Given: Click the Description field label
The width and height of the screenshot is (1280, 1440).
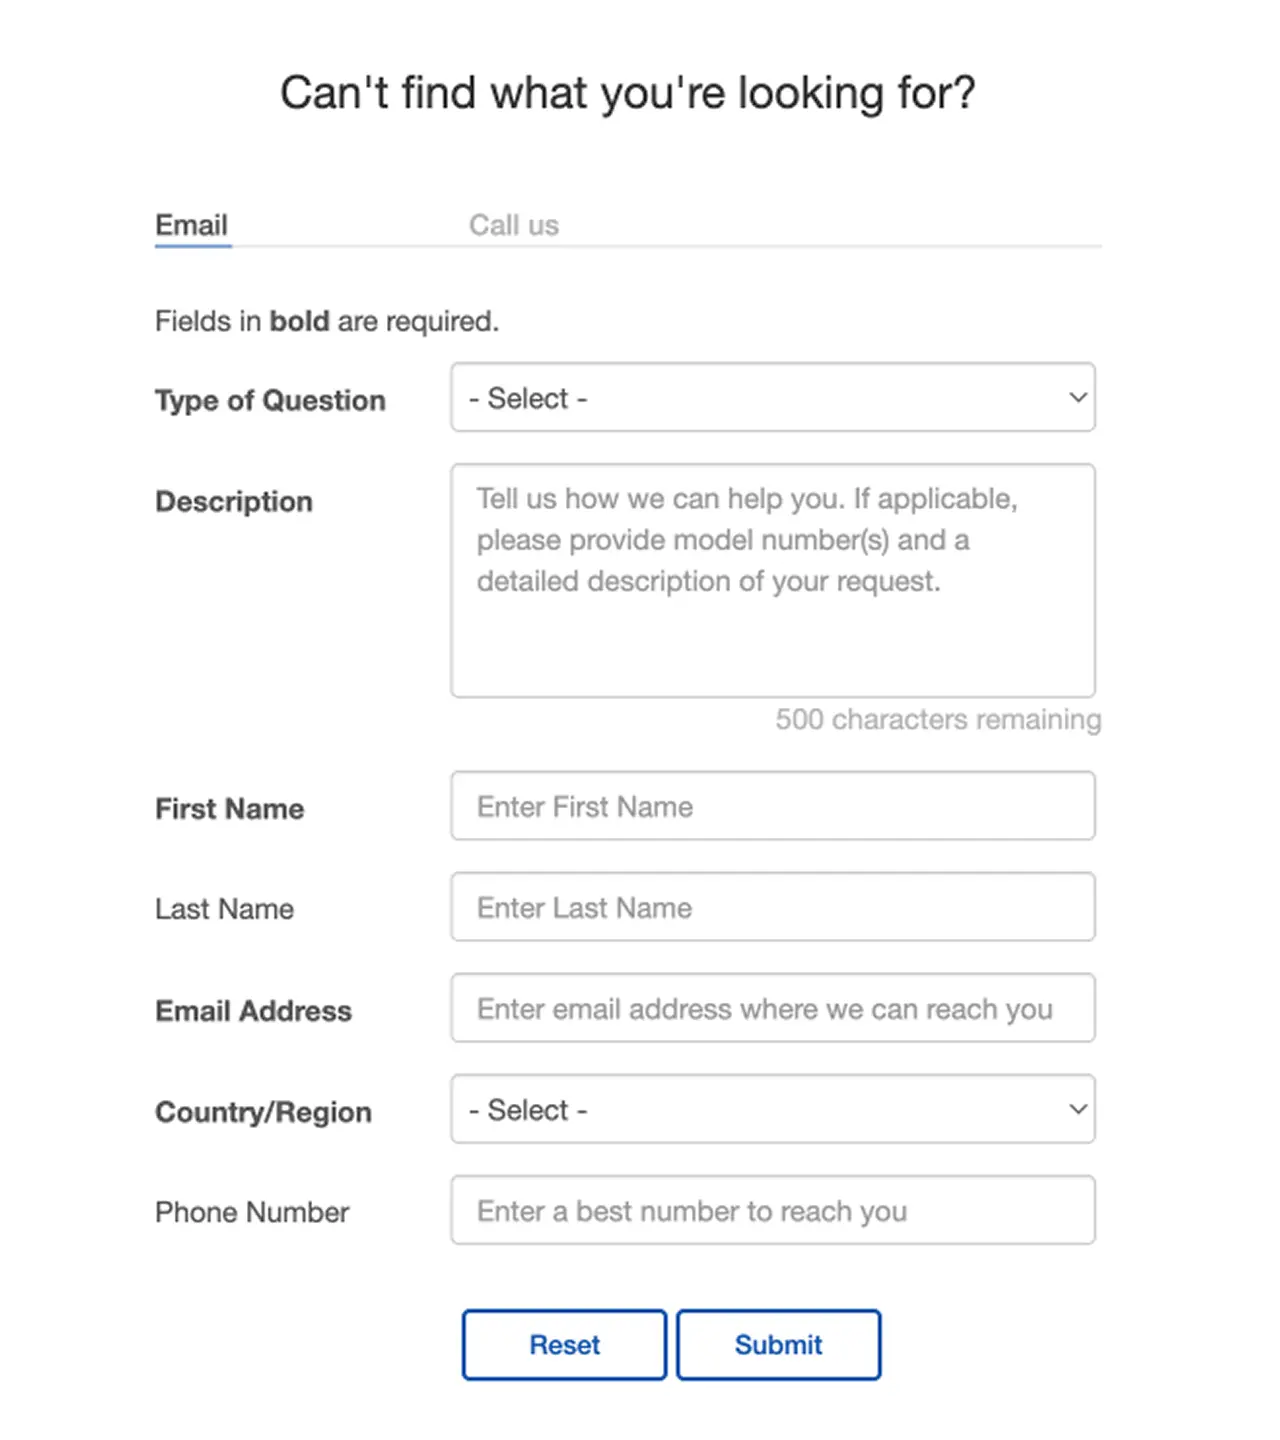Looking at the screenshot, I should [233, 501].
